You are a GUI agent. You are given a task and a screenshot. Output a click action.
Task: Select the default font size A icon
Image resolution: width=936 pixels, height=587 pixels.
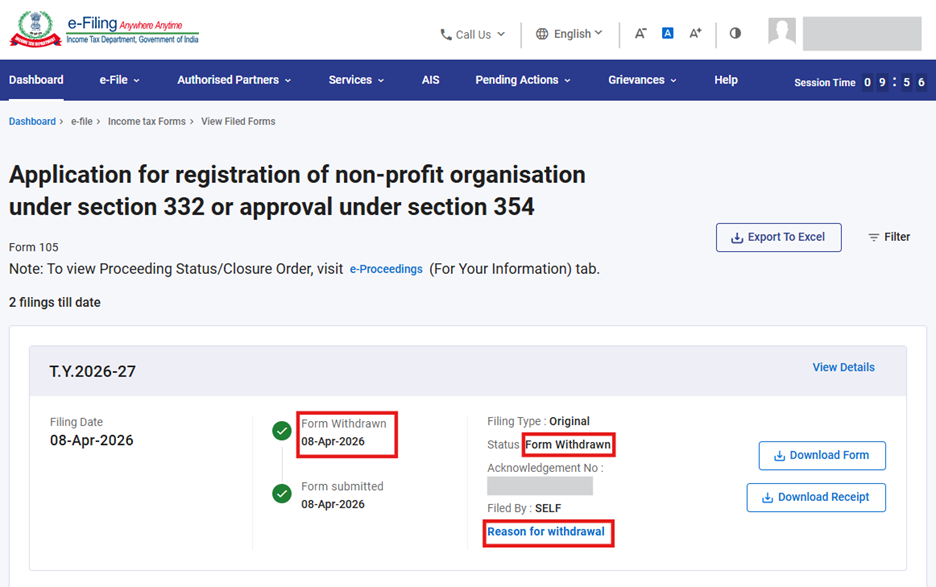[x=667, y=33]
